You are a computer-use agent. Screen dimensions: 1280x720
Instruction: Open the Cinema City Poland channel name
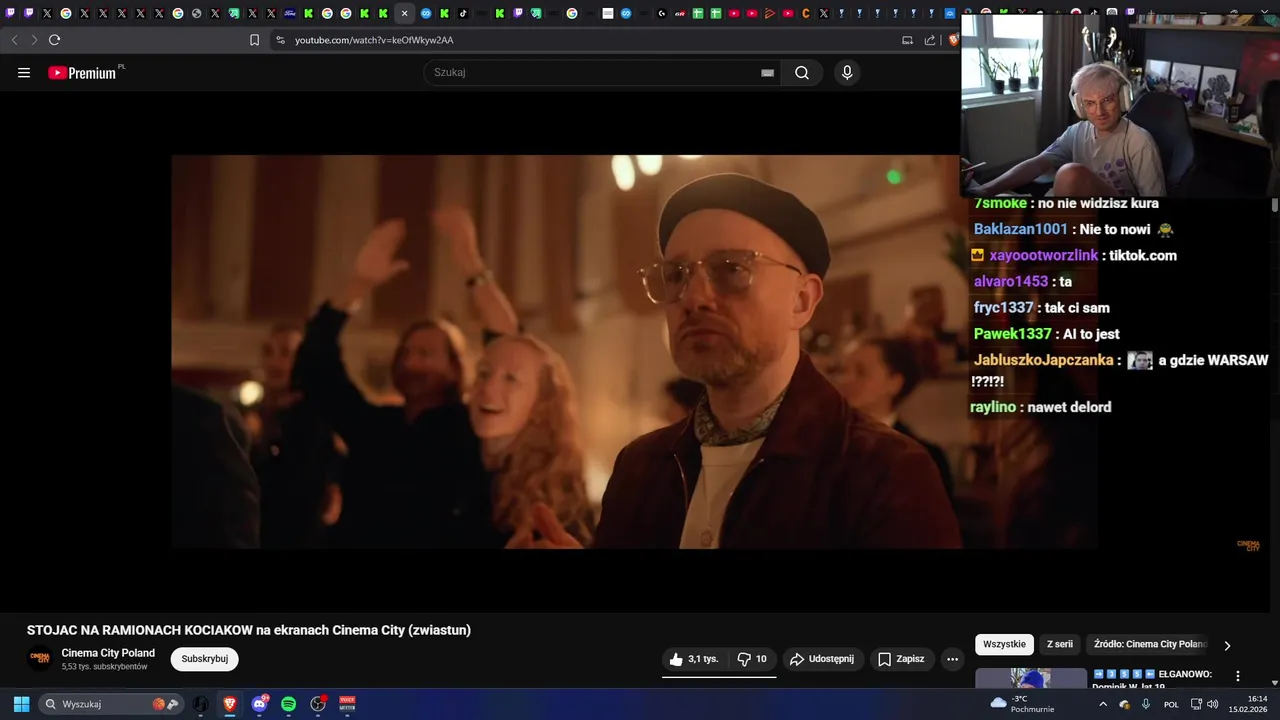coord(108,653)
